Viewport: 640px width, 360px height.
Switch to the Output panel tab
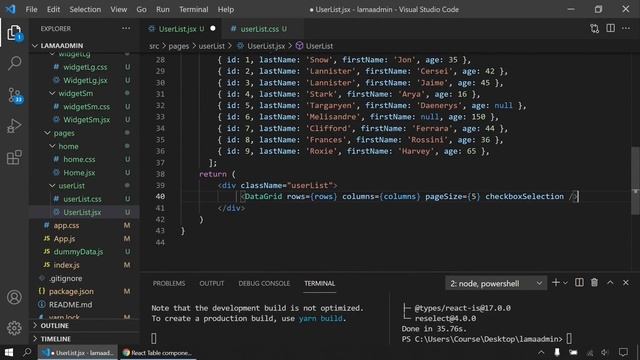(x=212, y=283)
